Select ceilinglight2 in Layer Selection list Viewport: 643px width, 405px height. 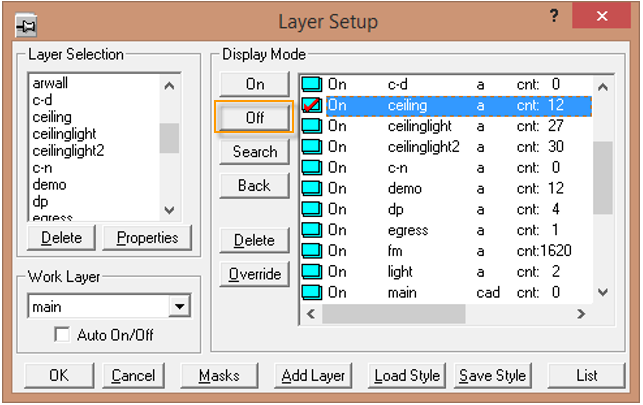(x=68, y=151)
